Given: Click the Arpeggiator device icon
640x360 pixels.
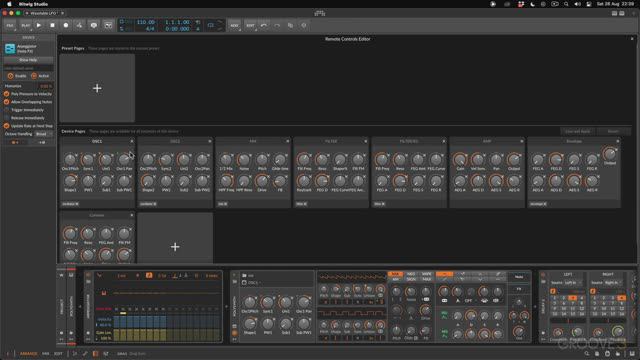Looking at the screenshot, I should click(x=10, y=49).
